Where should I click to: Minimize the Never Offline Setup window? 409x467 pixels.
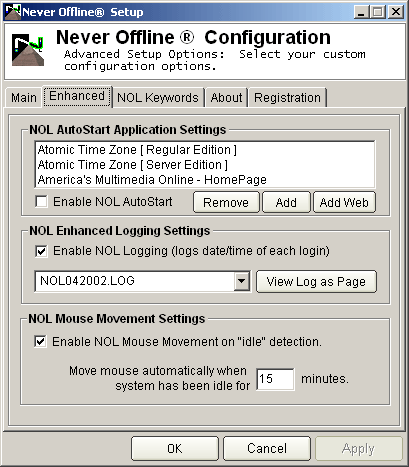tap(361, 12)
